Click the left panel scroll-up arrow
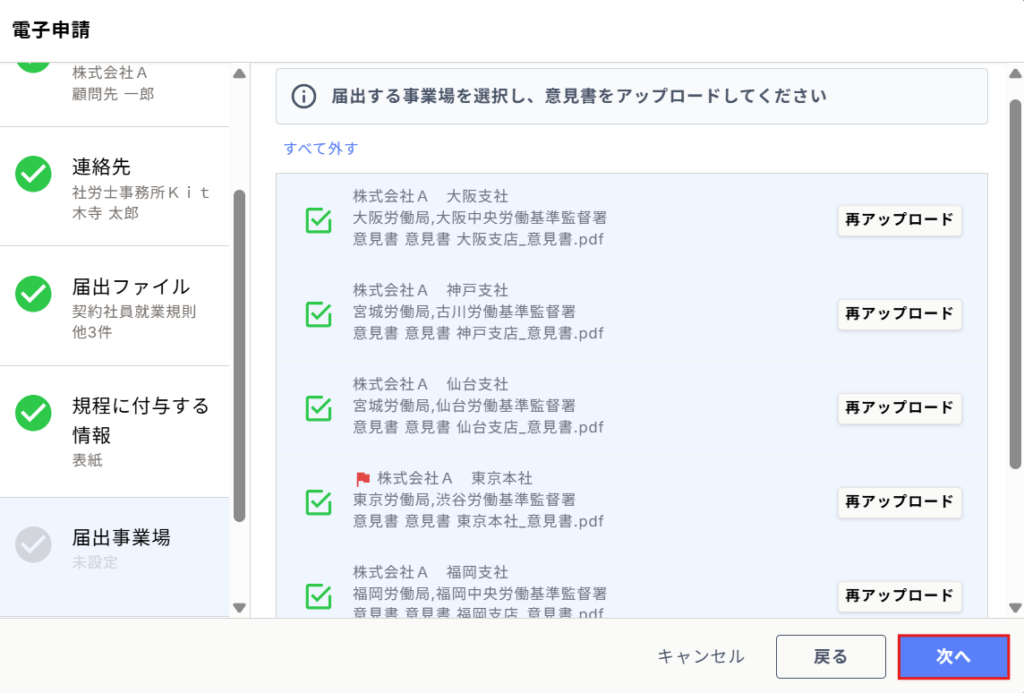The height and width of the screenshot is (693, 1024). coord(240,74)
